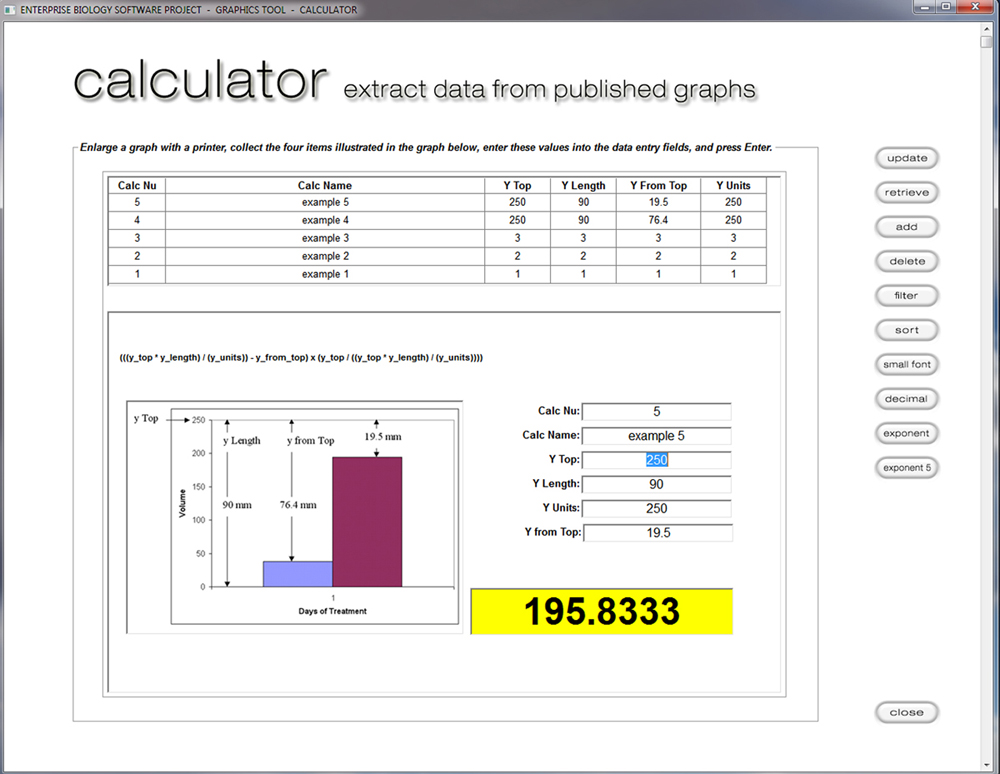
Task: Switch to small font
Action: pyautogui.click(x=906, y=365)
